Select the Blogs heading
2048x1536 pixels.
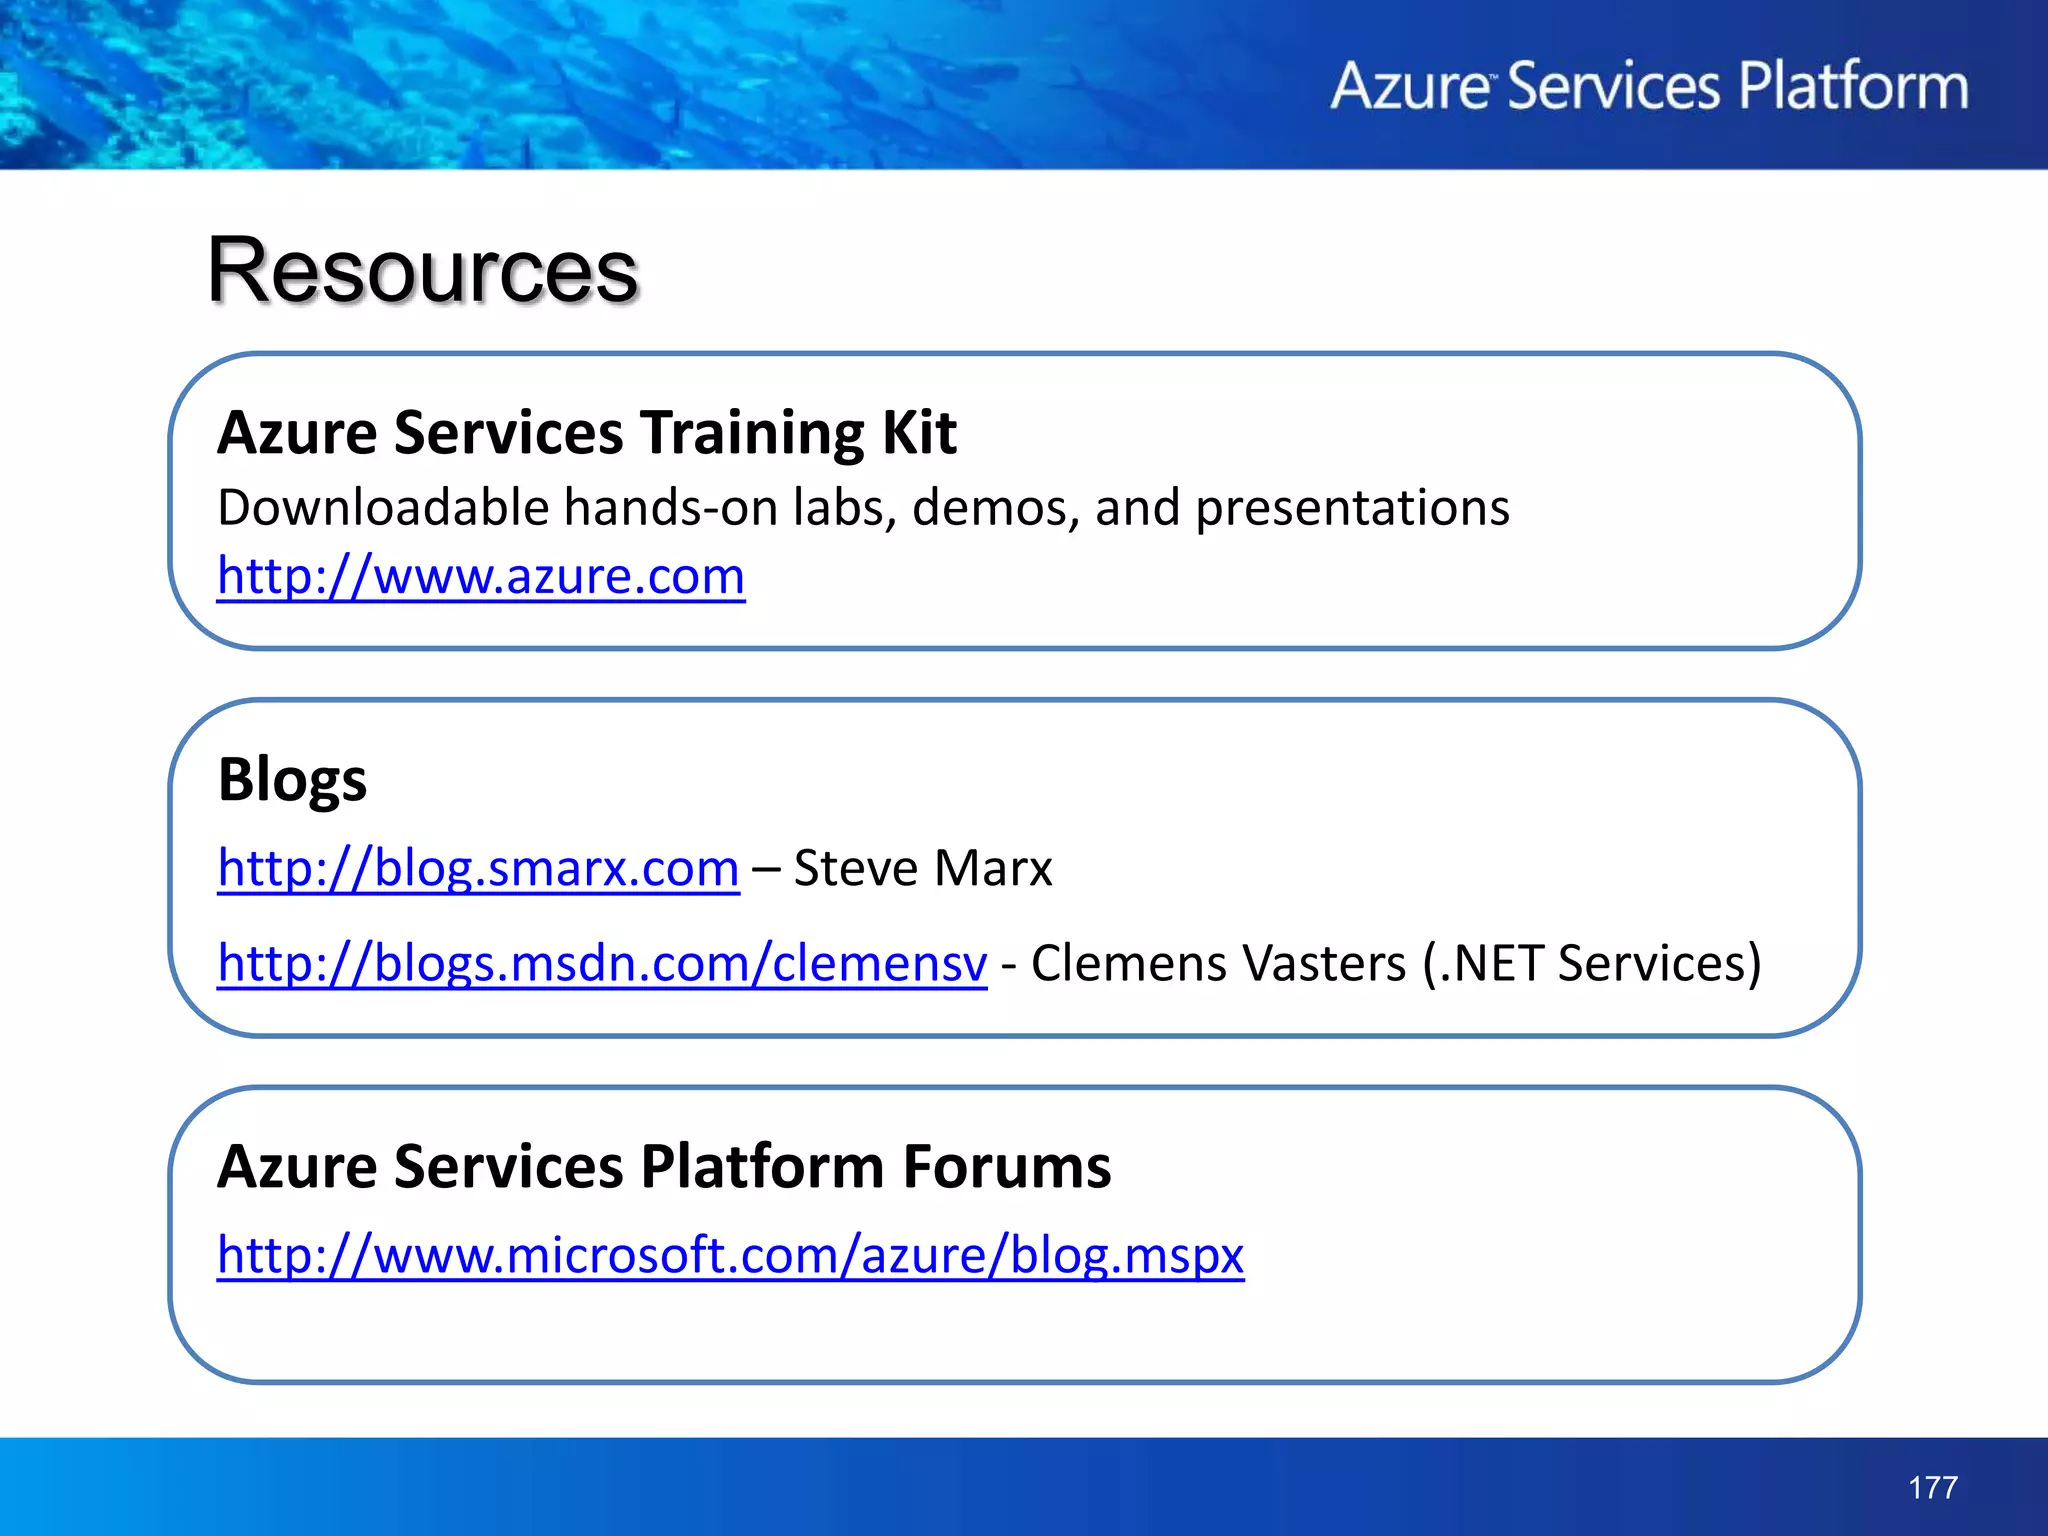(x=292, y=780)
